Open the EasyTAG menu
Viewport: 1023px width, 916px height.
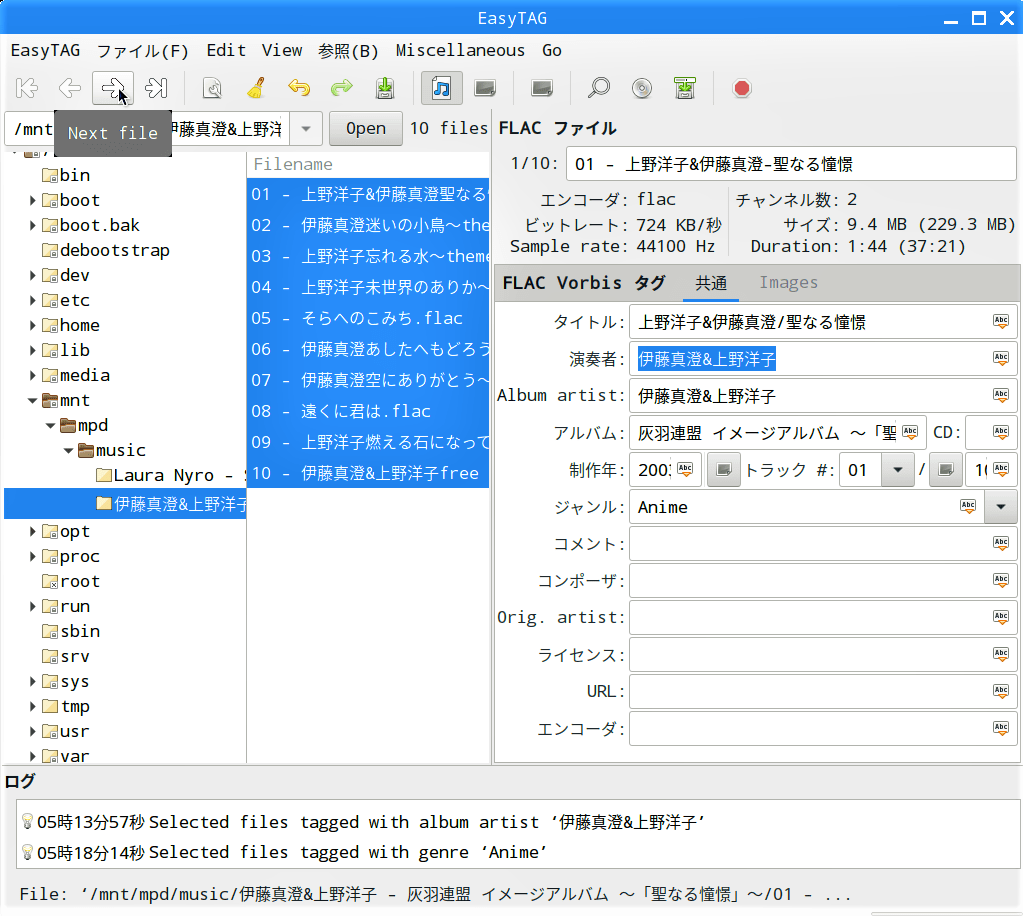pyautogui.click(x=45, y=50)
